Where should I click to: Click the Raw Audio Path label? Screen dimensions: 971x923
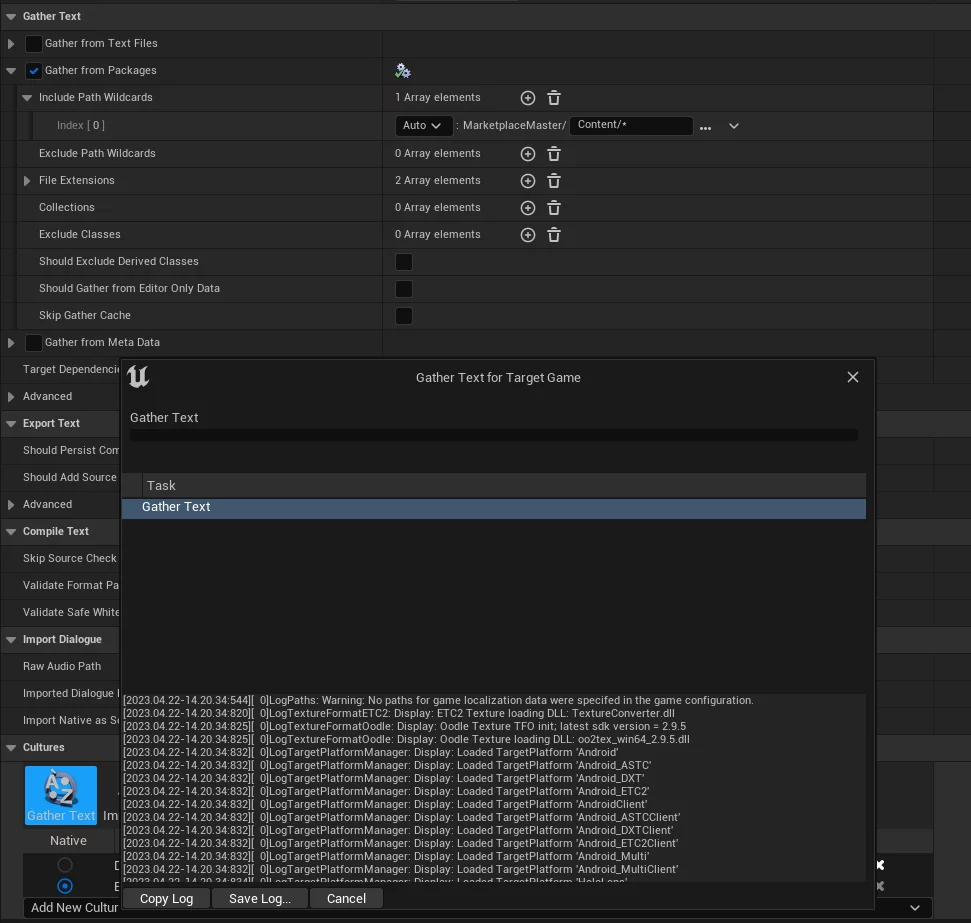point(62,667)
